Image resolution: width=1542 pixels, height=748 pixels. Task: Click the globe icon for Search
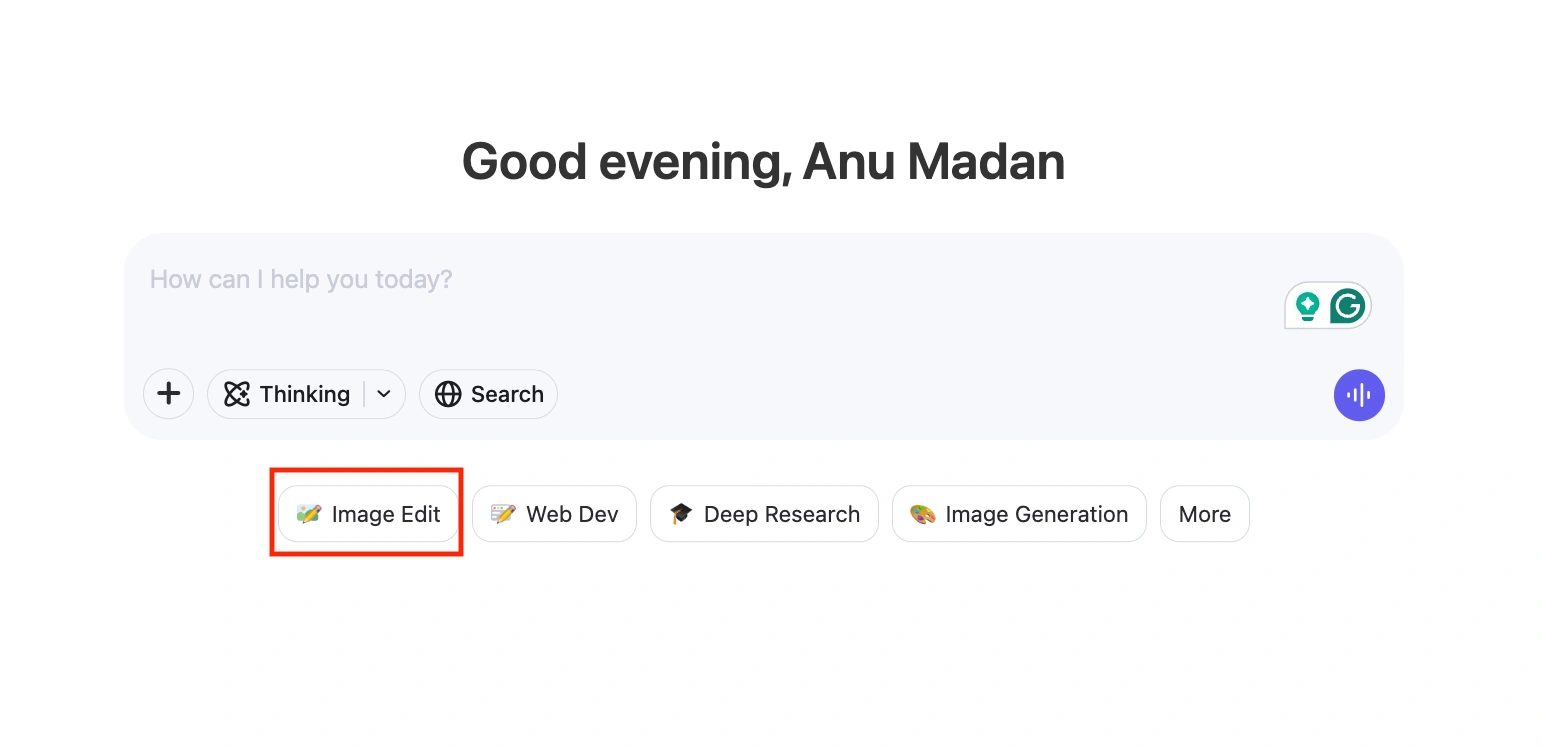(448, 394)
